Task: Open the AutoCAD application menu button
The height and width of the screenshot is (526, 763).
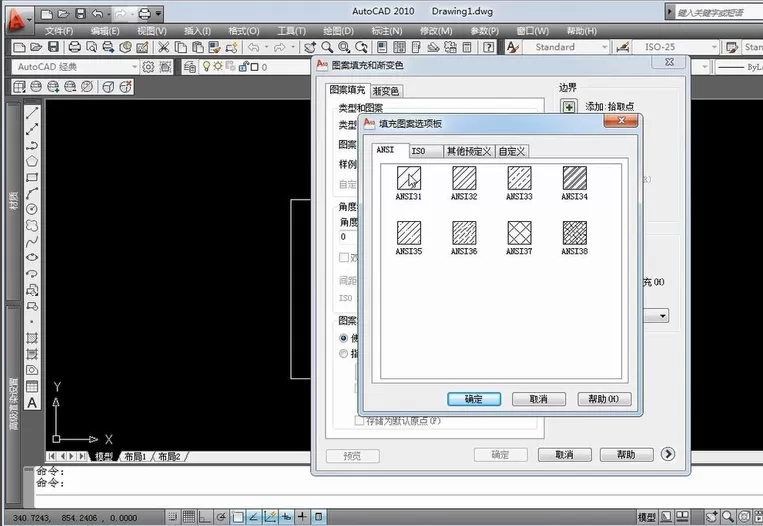Action: [x=18, y=18]
